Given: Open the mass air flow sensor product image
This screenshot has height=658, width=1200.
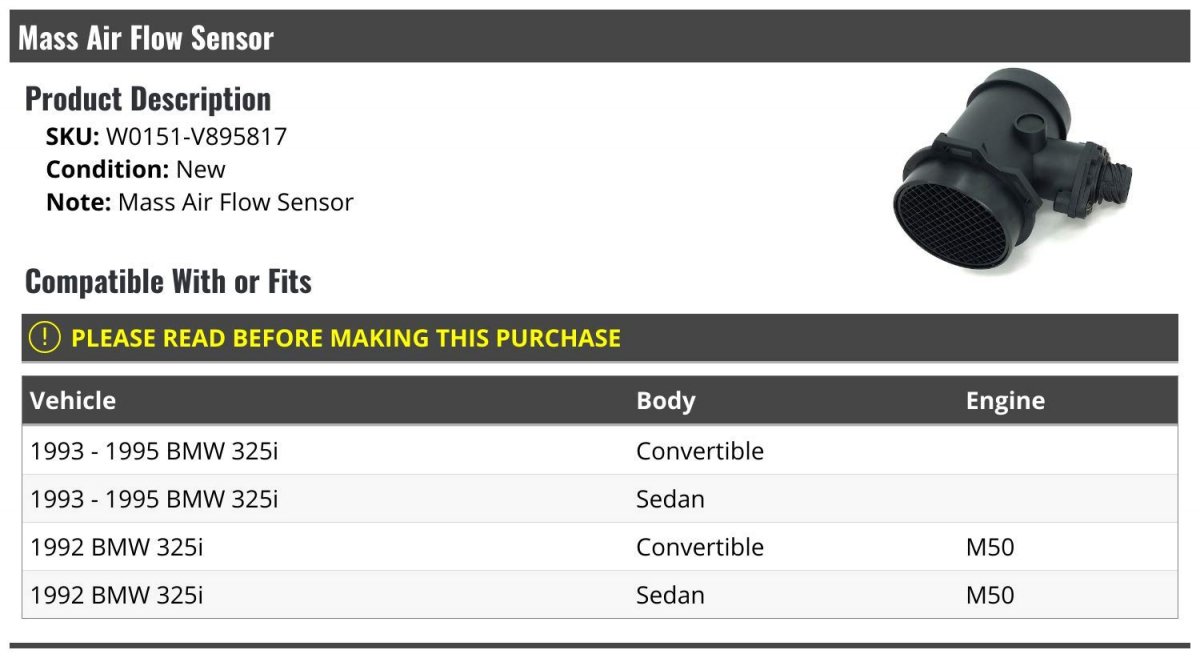Looking at the screenshot, I should (x=1014, y=171).
